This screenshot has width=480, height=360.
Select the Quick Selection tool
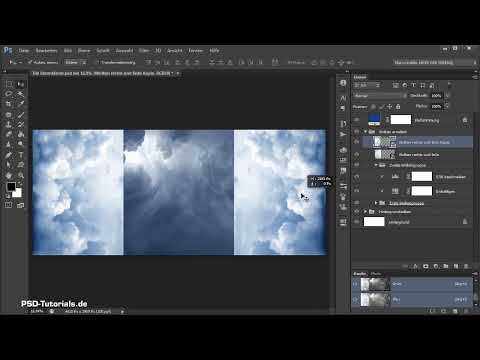tap(21, 94)
